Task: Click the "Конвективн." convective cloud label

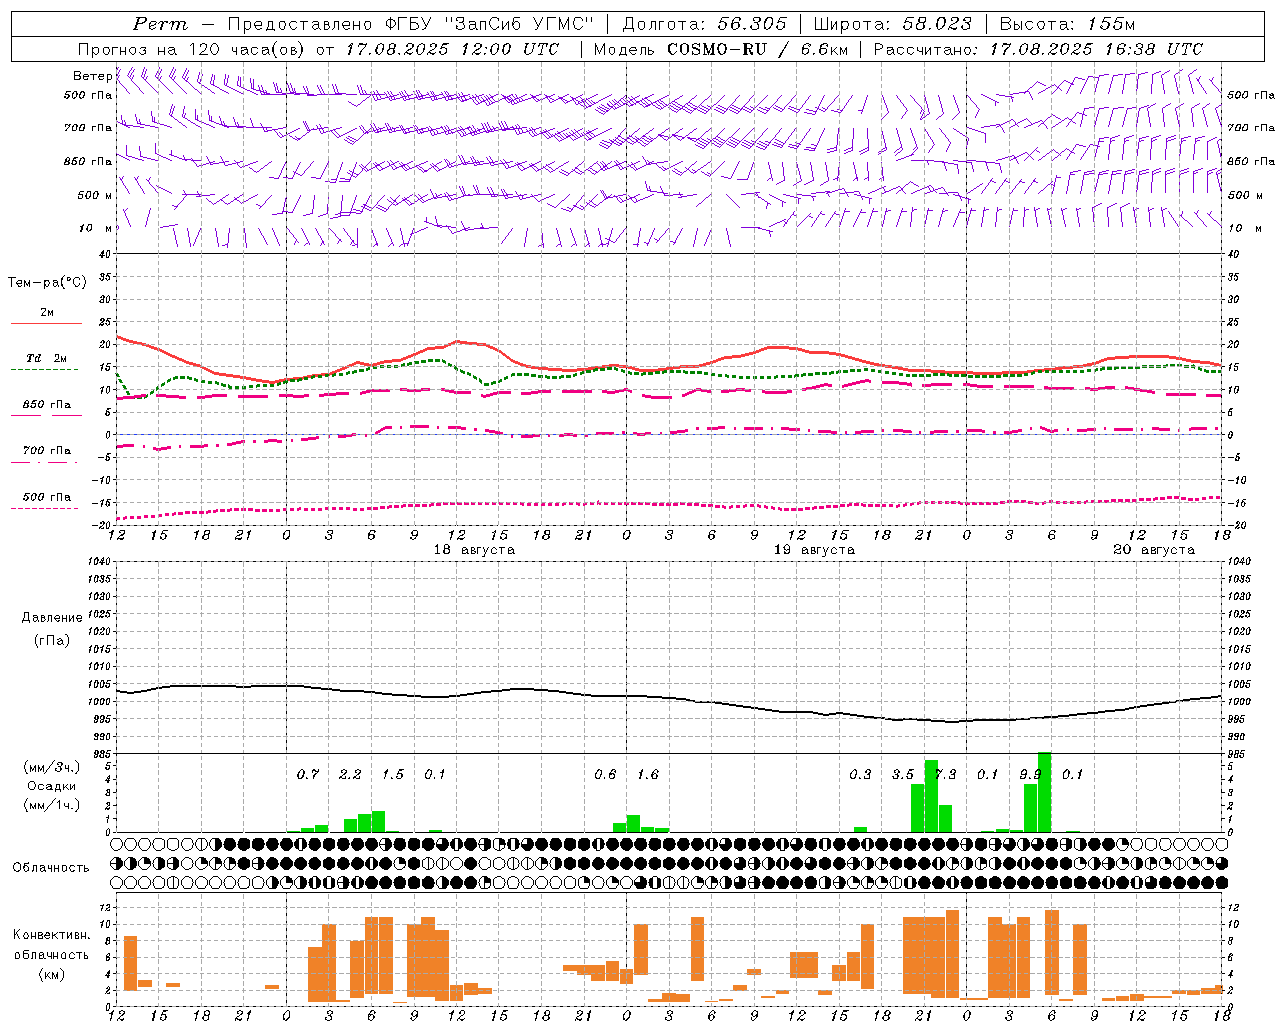Action: [52, 935]
